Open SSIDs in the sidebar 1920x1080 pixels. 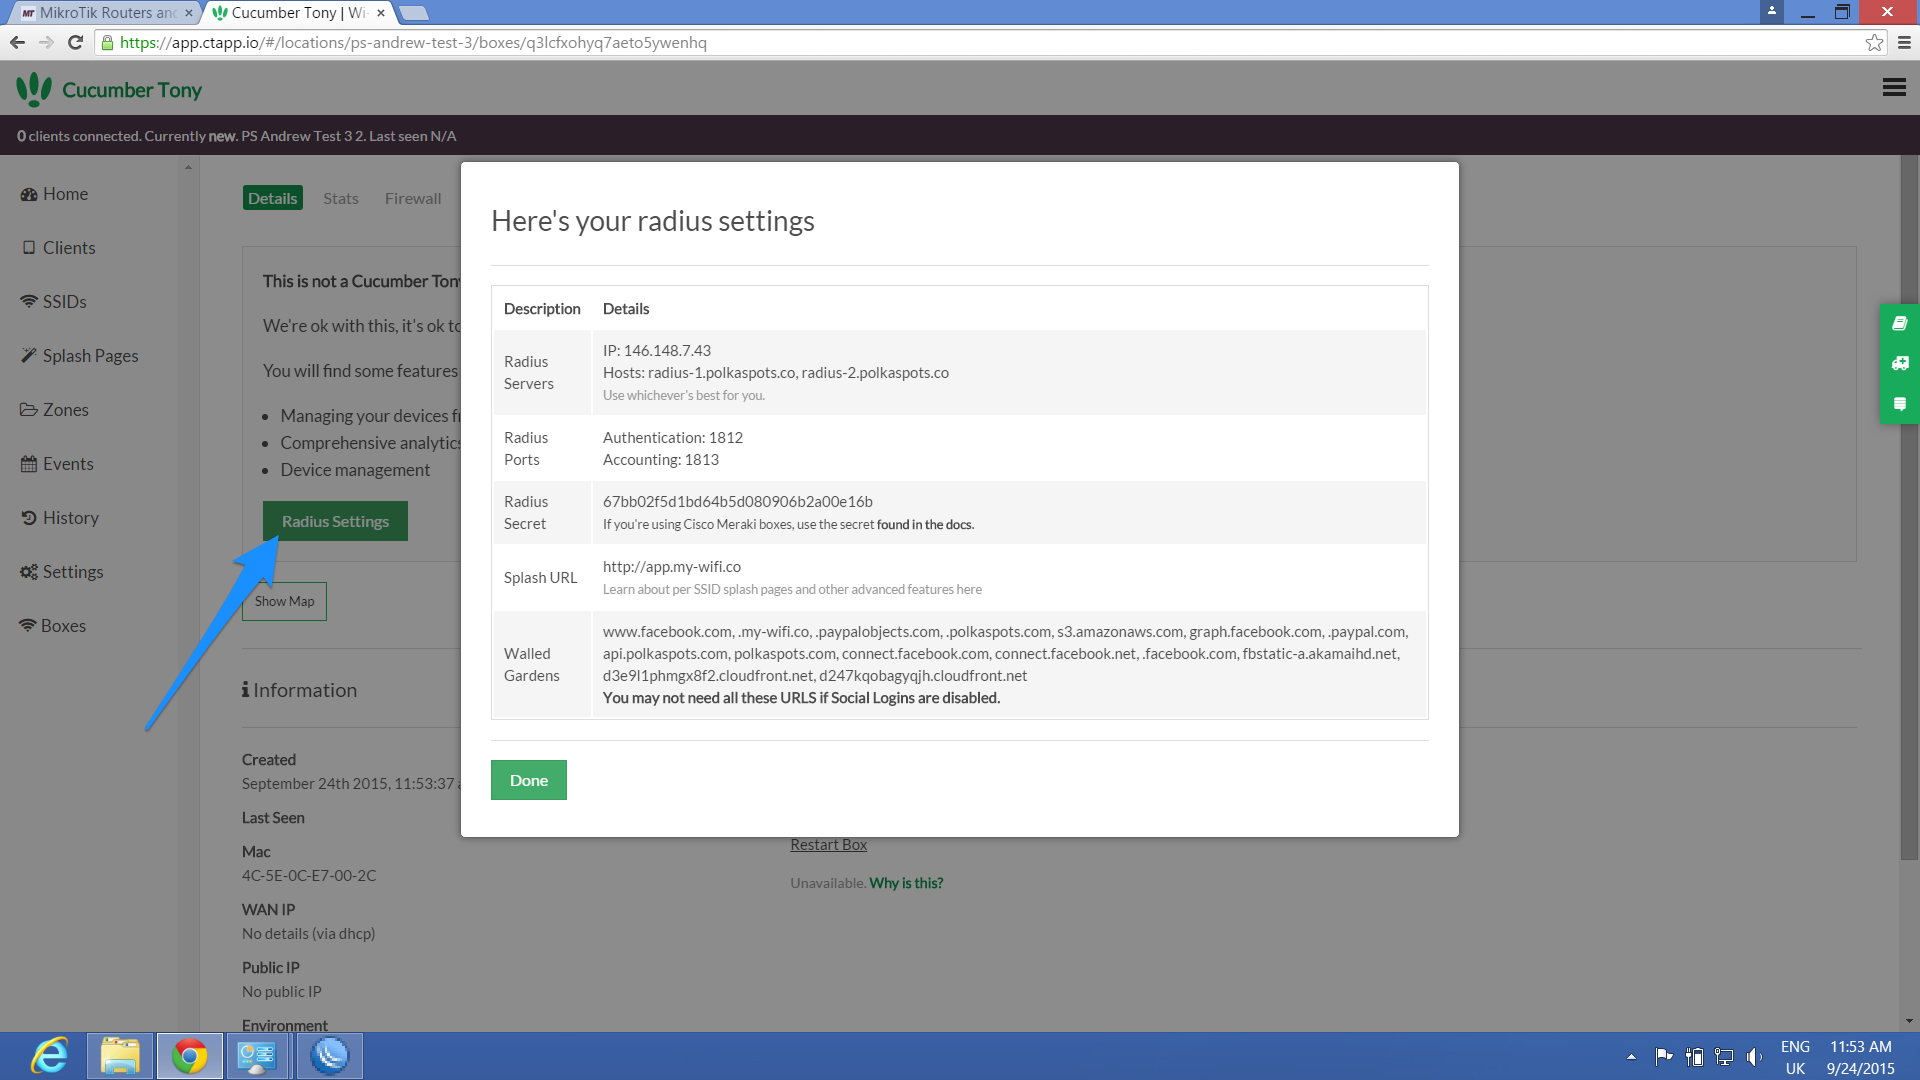pos(54,302)
